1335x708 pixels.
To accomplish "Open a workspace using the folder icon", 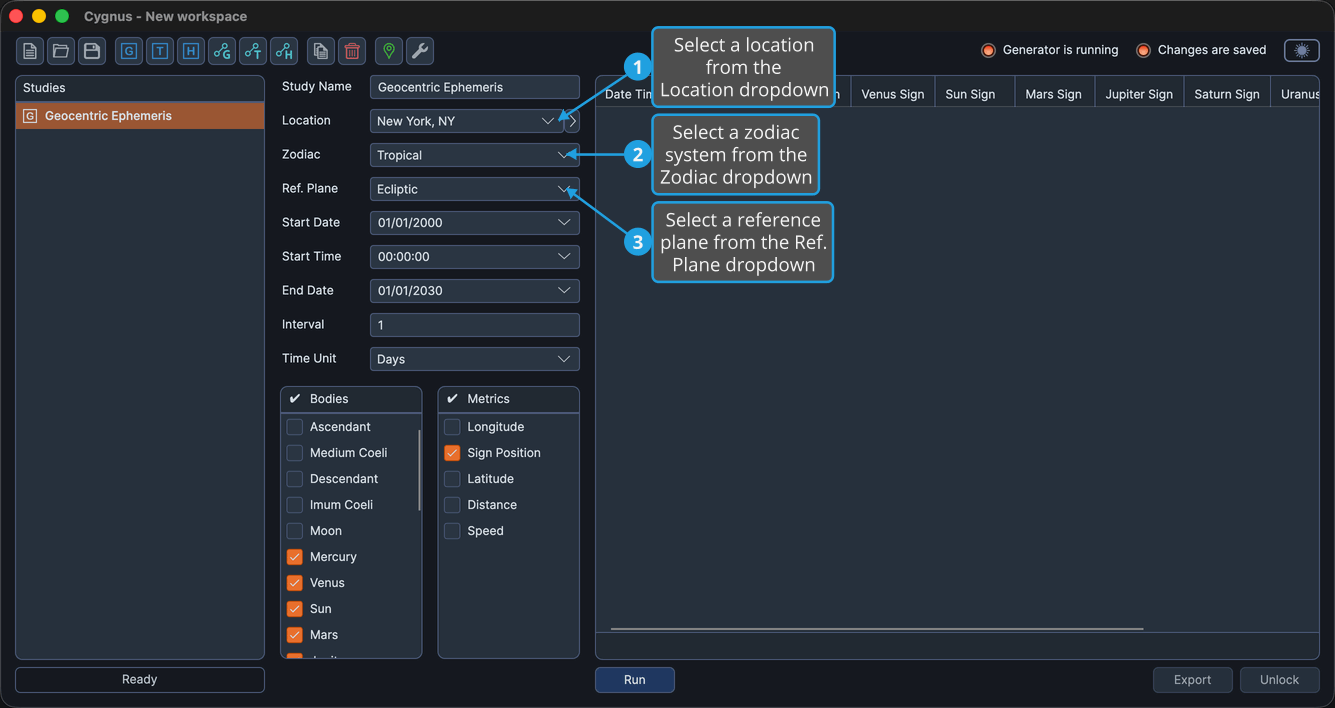I will click(x=61, y=51).
